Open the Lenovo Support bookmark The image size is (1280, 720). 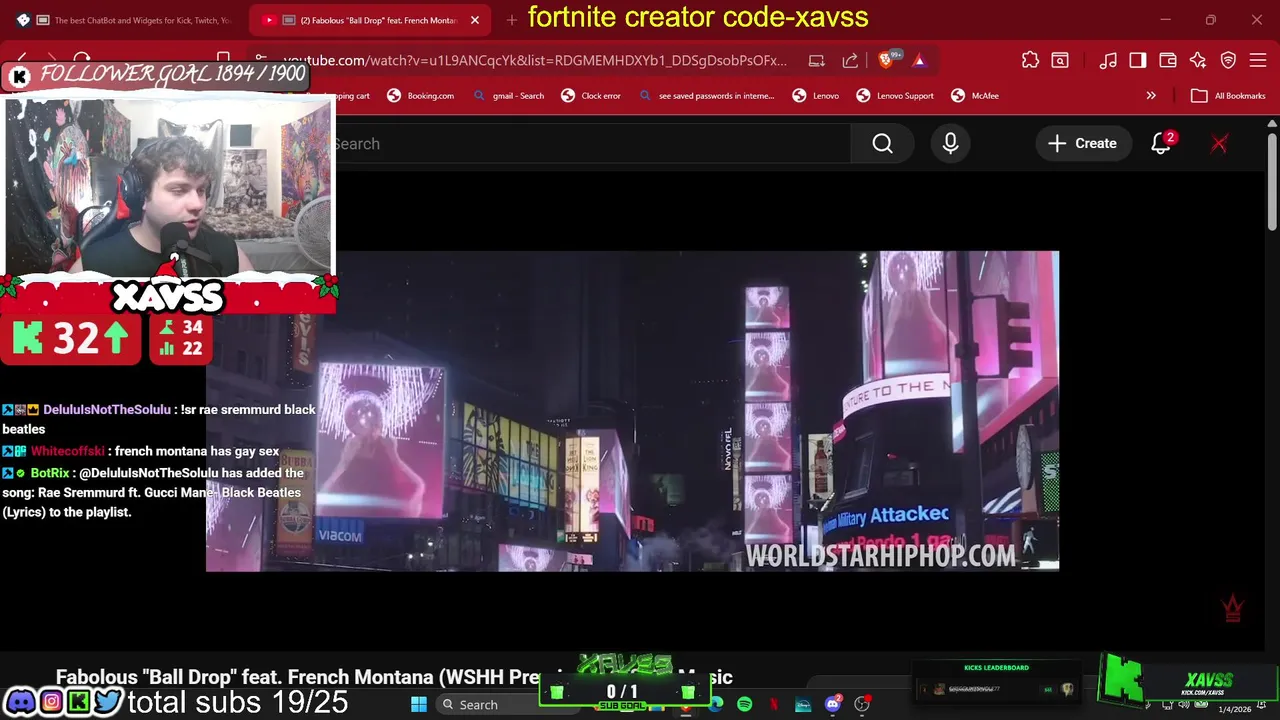click(895, 96)
